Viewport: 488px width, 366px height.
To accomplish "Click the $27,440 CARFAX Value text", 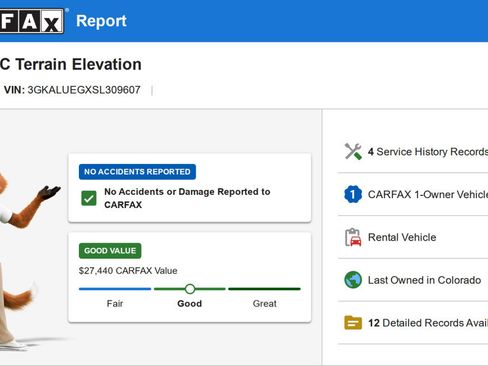I will [128, 271].
